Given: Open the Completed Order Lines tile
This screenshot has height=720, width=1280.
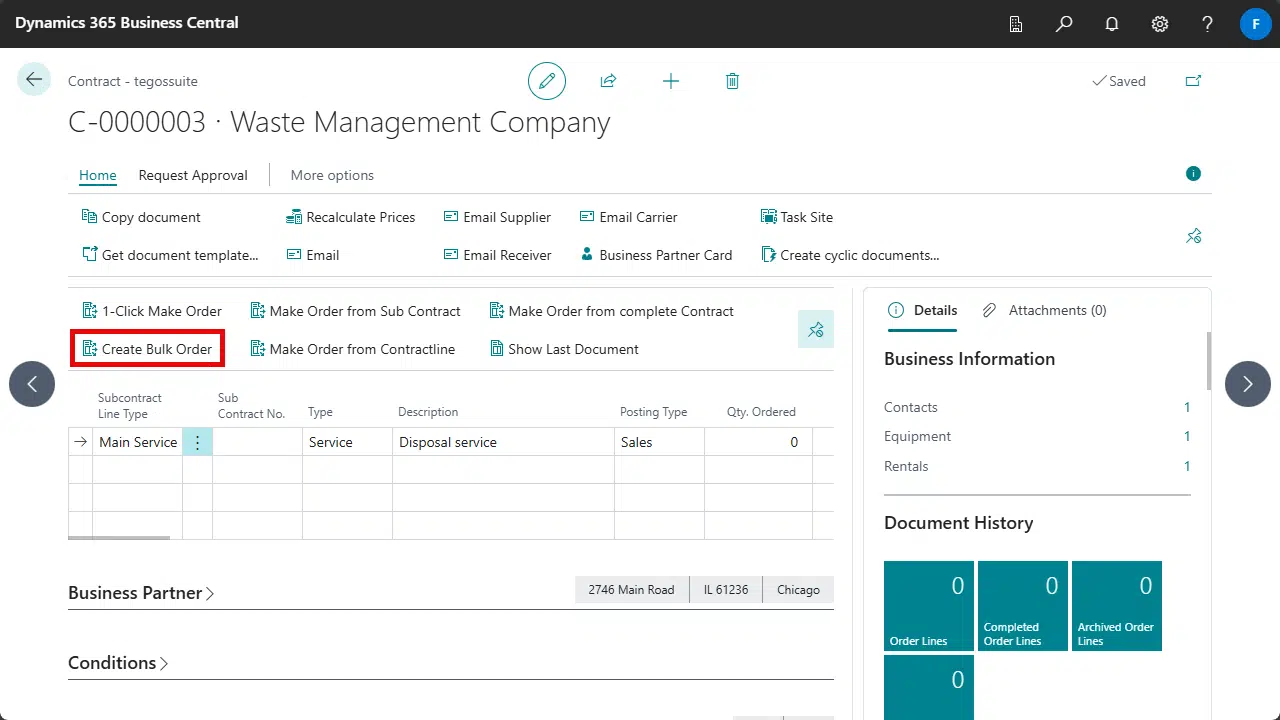Looking at the screenshot, I should pos(1022,605).
